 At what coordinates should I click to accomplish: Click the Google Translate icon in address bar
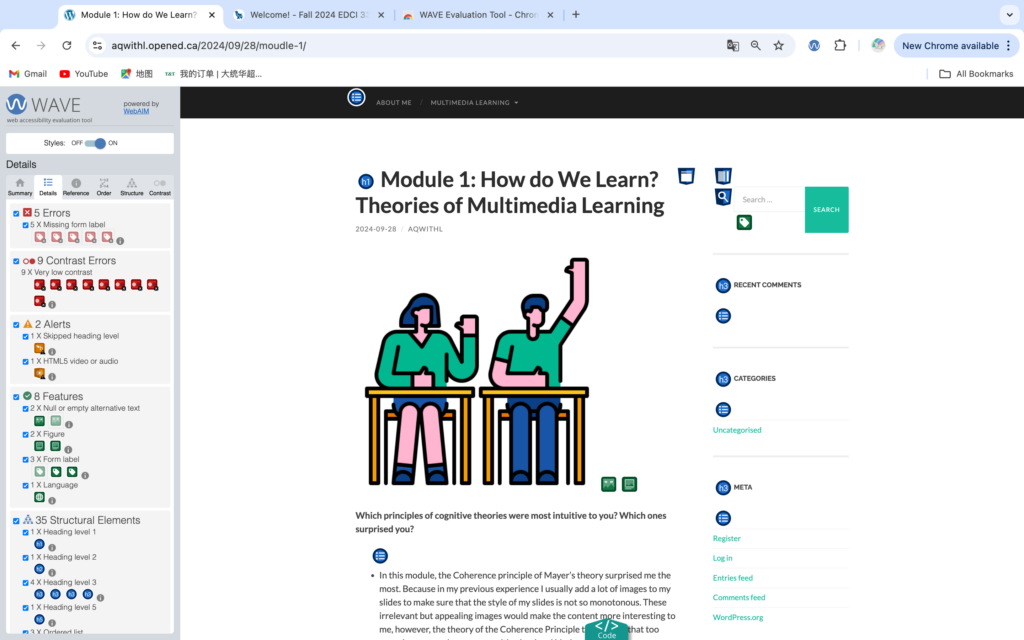coord(733,46)
